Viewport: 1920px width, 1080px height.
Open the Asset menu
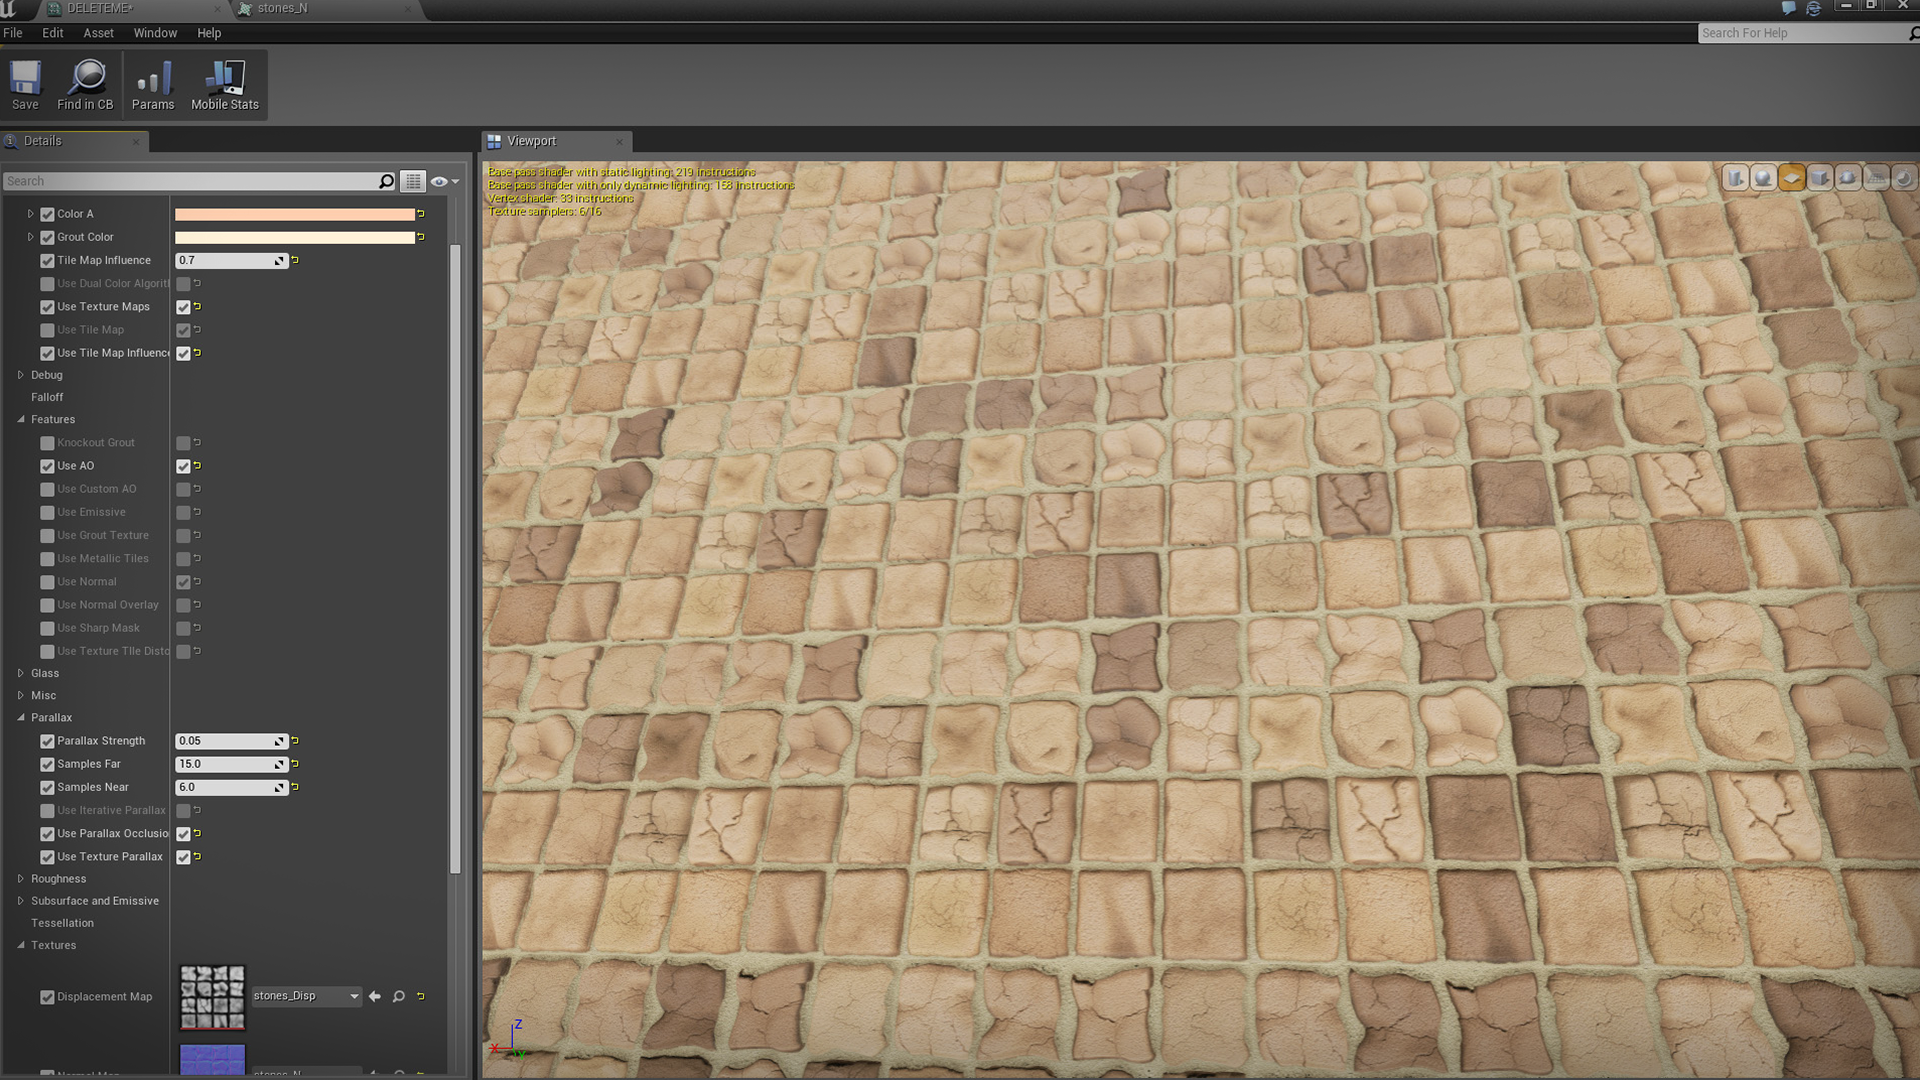pyautogui.click(x=98, y=33)
